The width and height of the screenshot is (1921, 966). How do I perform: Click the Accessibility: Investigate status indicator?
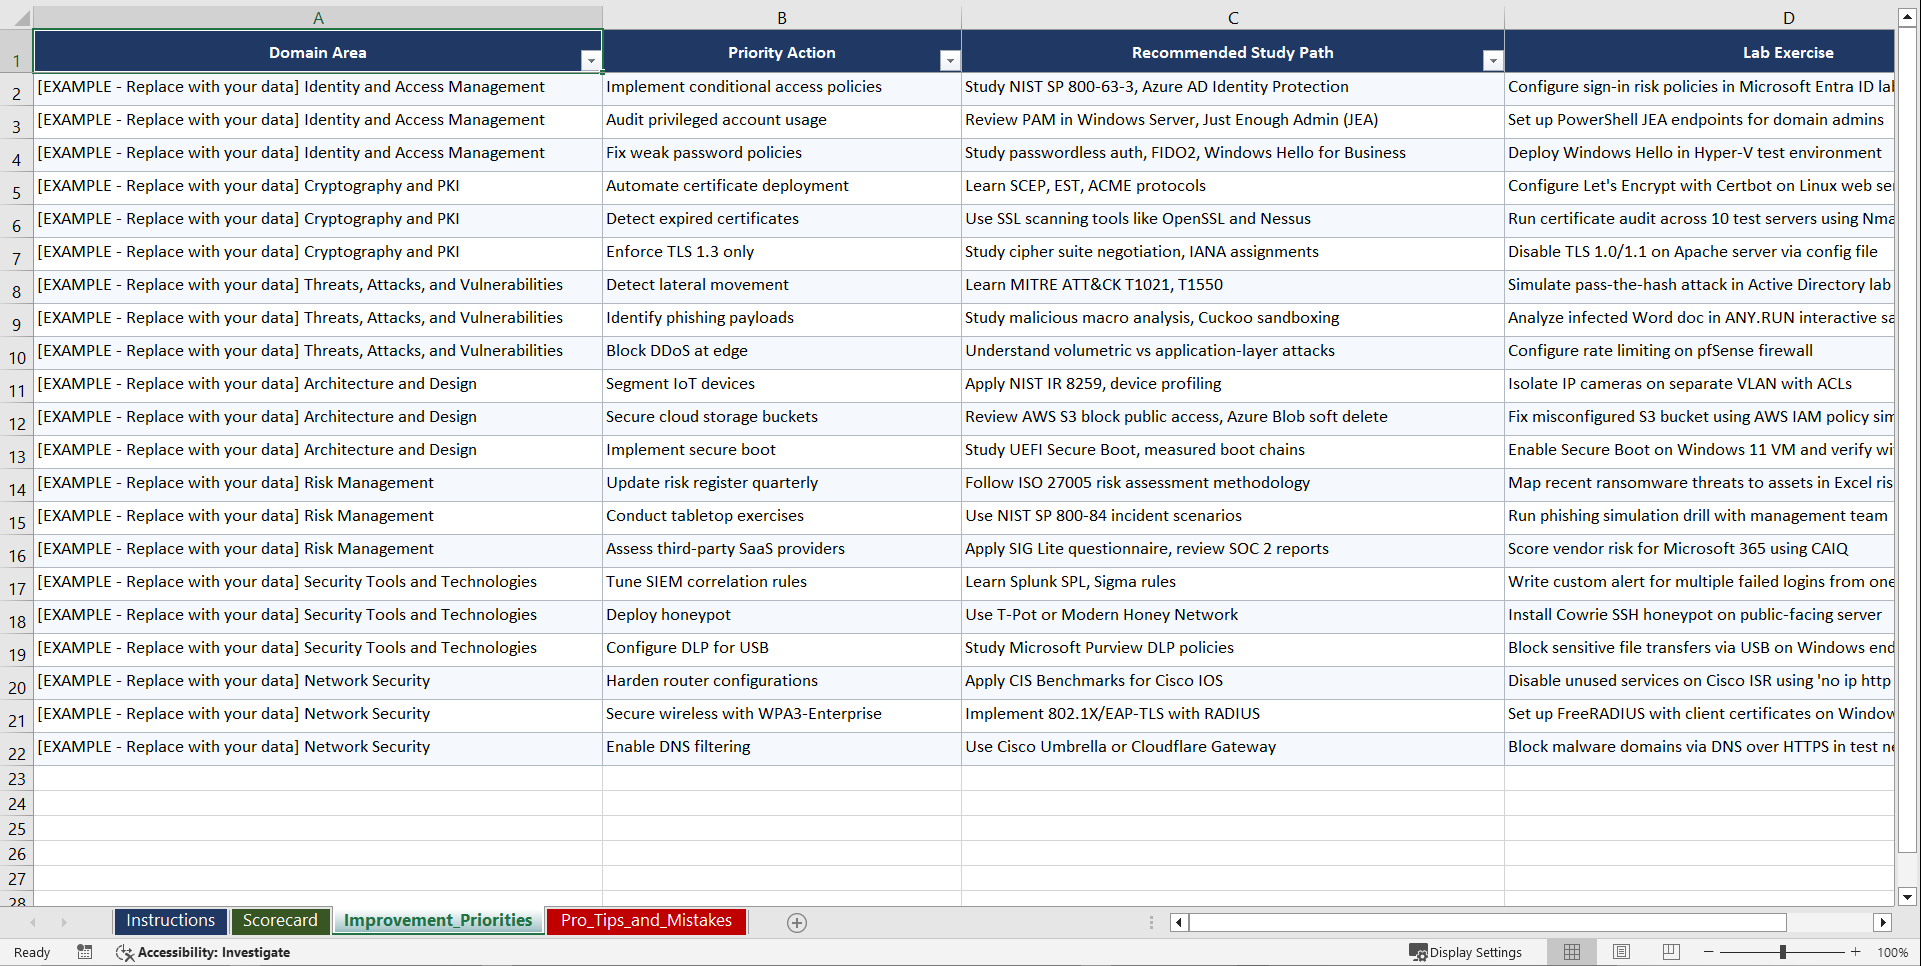[x=204, y=952]
